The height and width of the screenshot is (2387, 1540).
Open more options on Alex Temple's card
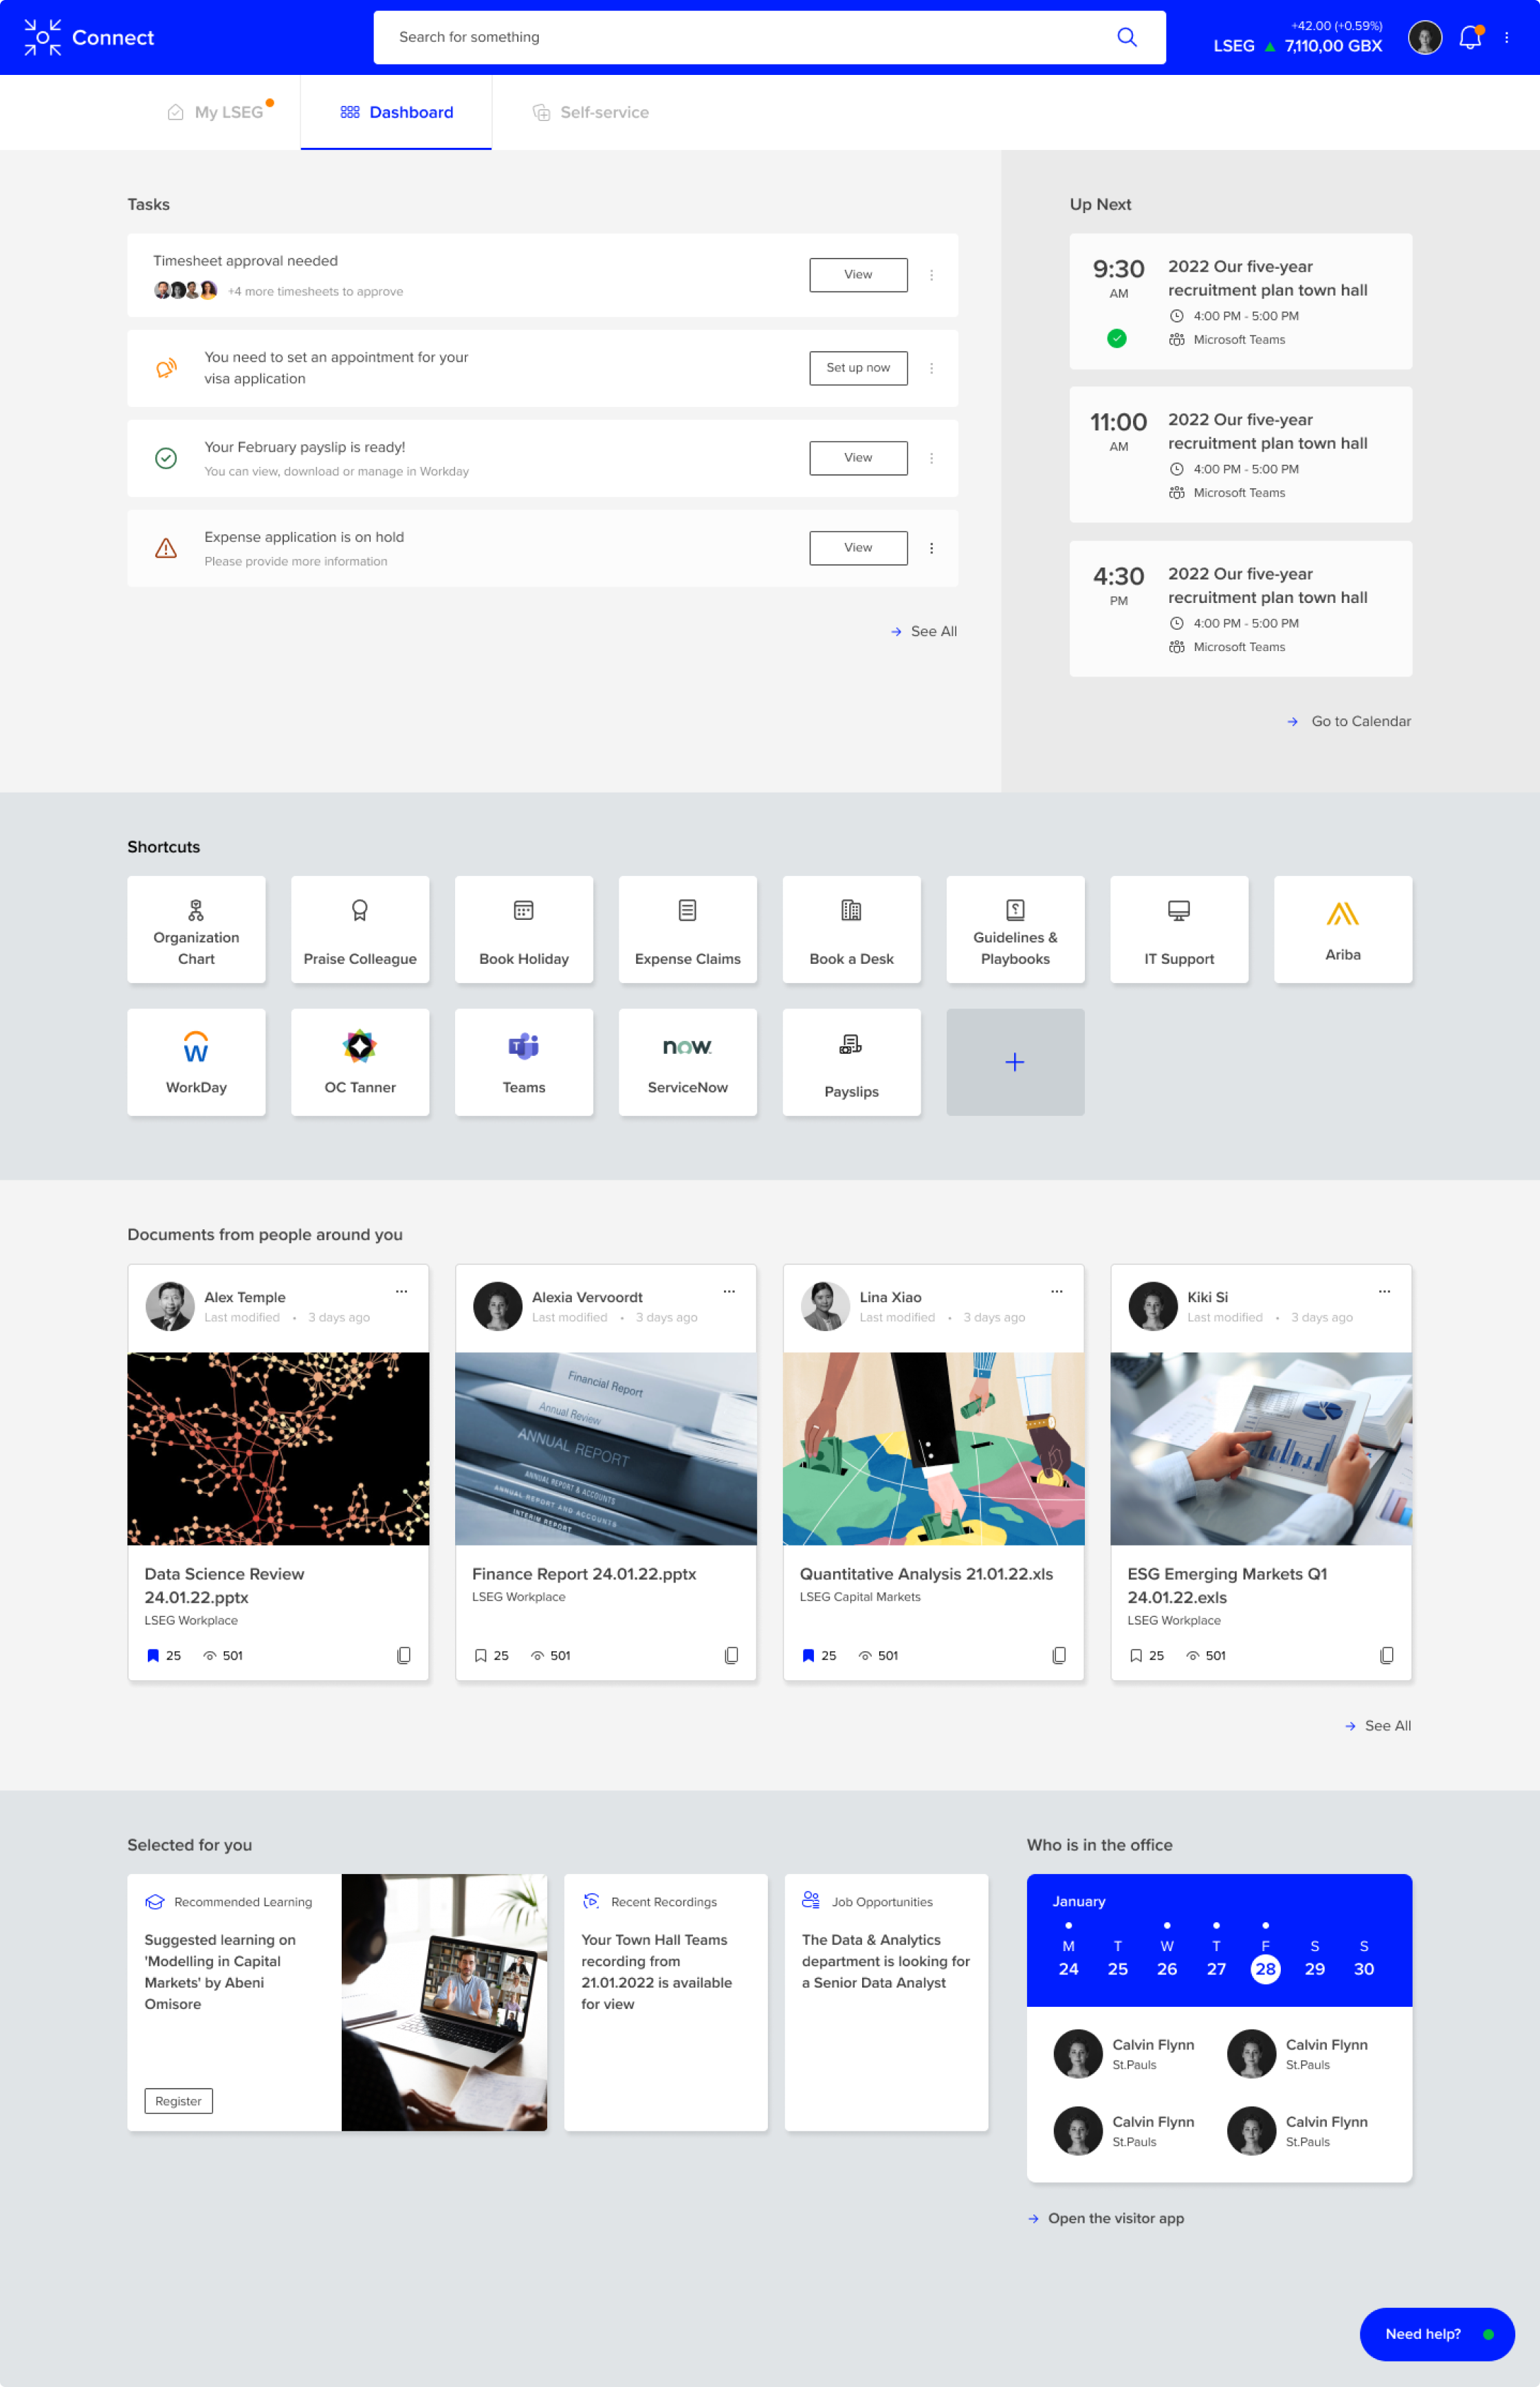coord(401,1291)
